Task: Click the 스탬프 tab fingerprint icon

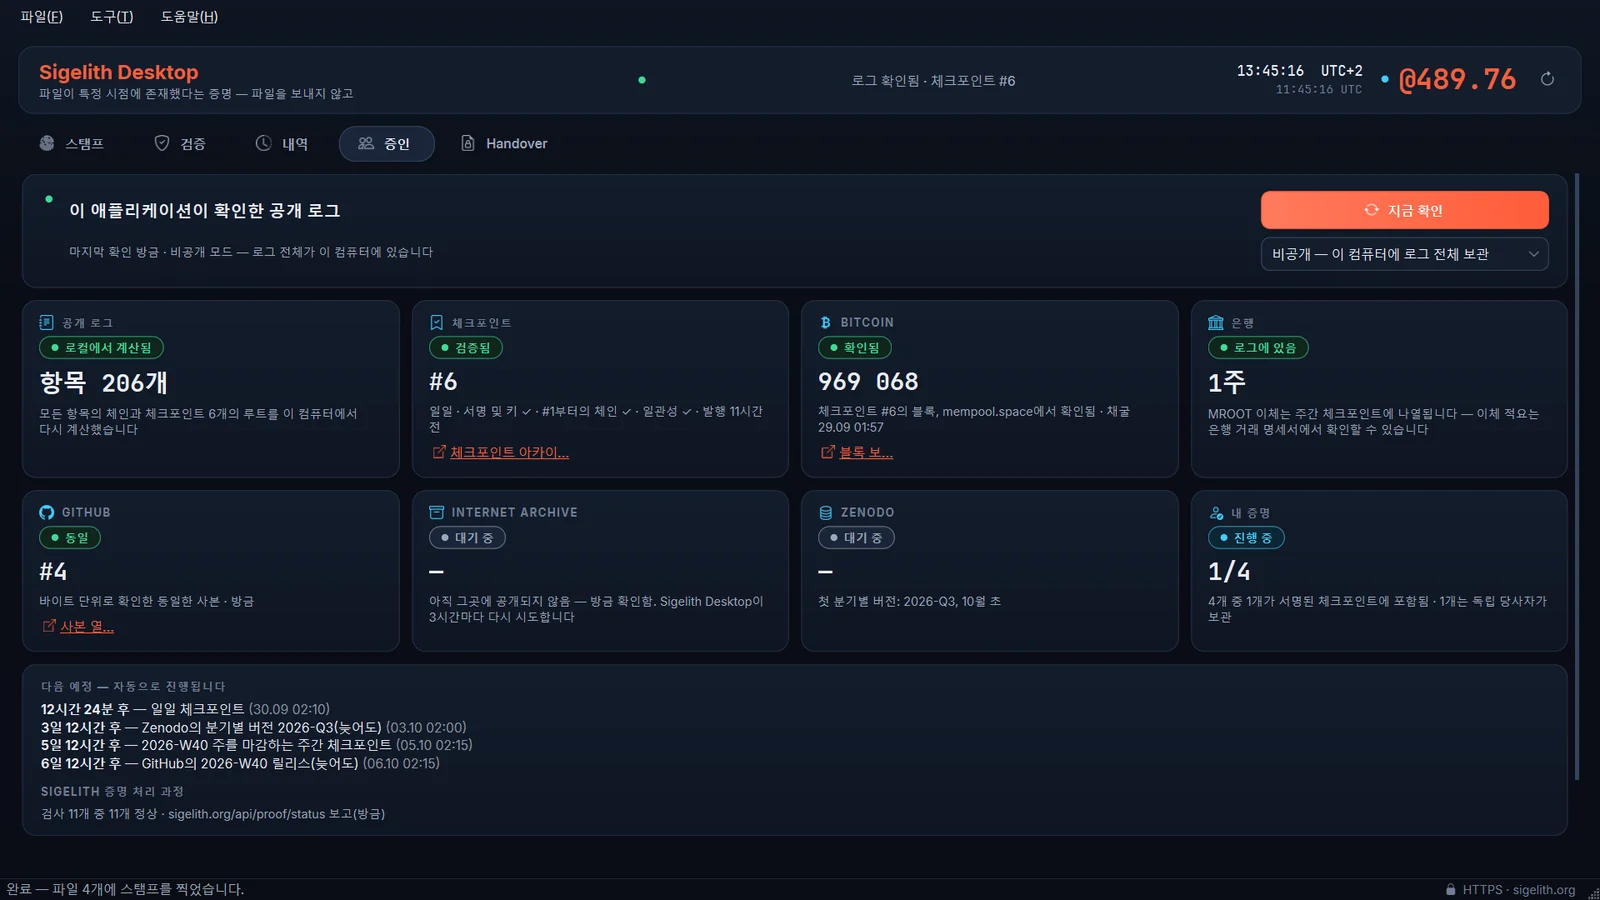Action: tap(47, 143)
